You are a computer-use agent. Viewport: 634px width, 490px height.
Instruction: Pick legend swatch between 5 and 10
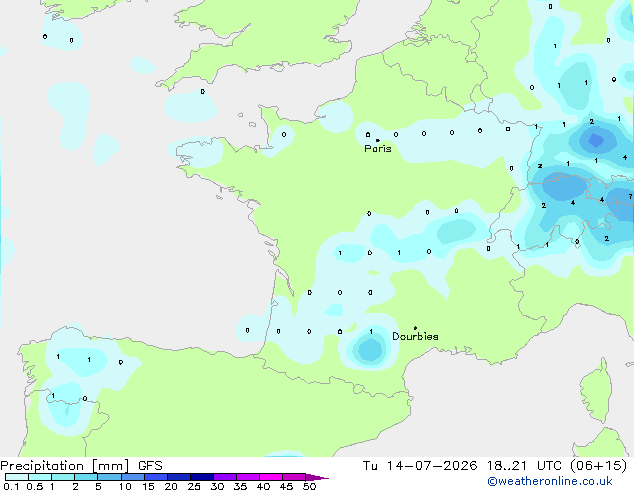110,477
